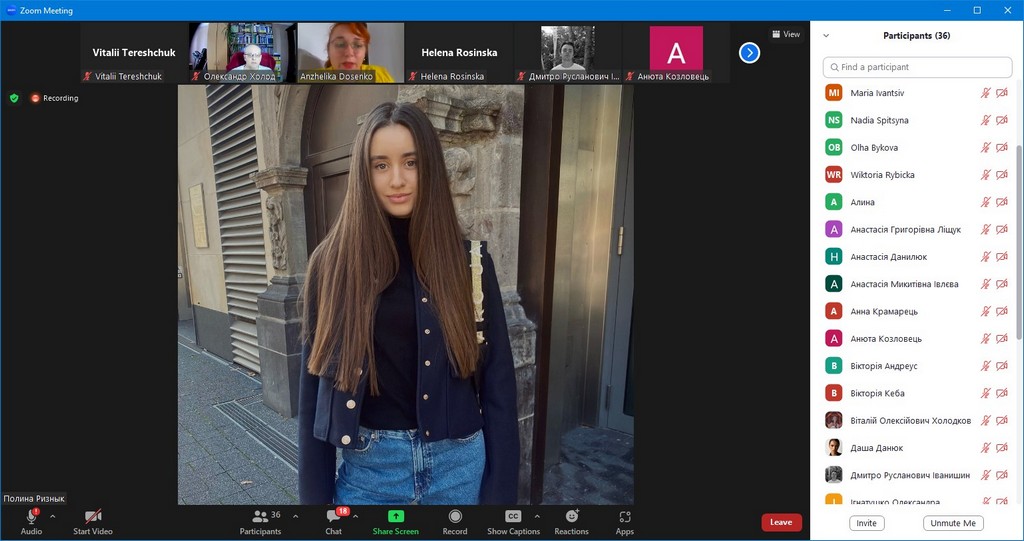The height and width of the screenshot is (541, 1024).
Task: Start recording with the Record icon
Action: pyautogui.click(x=455, y=517)
